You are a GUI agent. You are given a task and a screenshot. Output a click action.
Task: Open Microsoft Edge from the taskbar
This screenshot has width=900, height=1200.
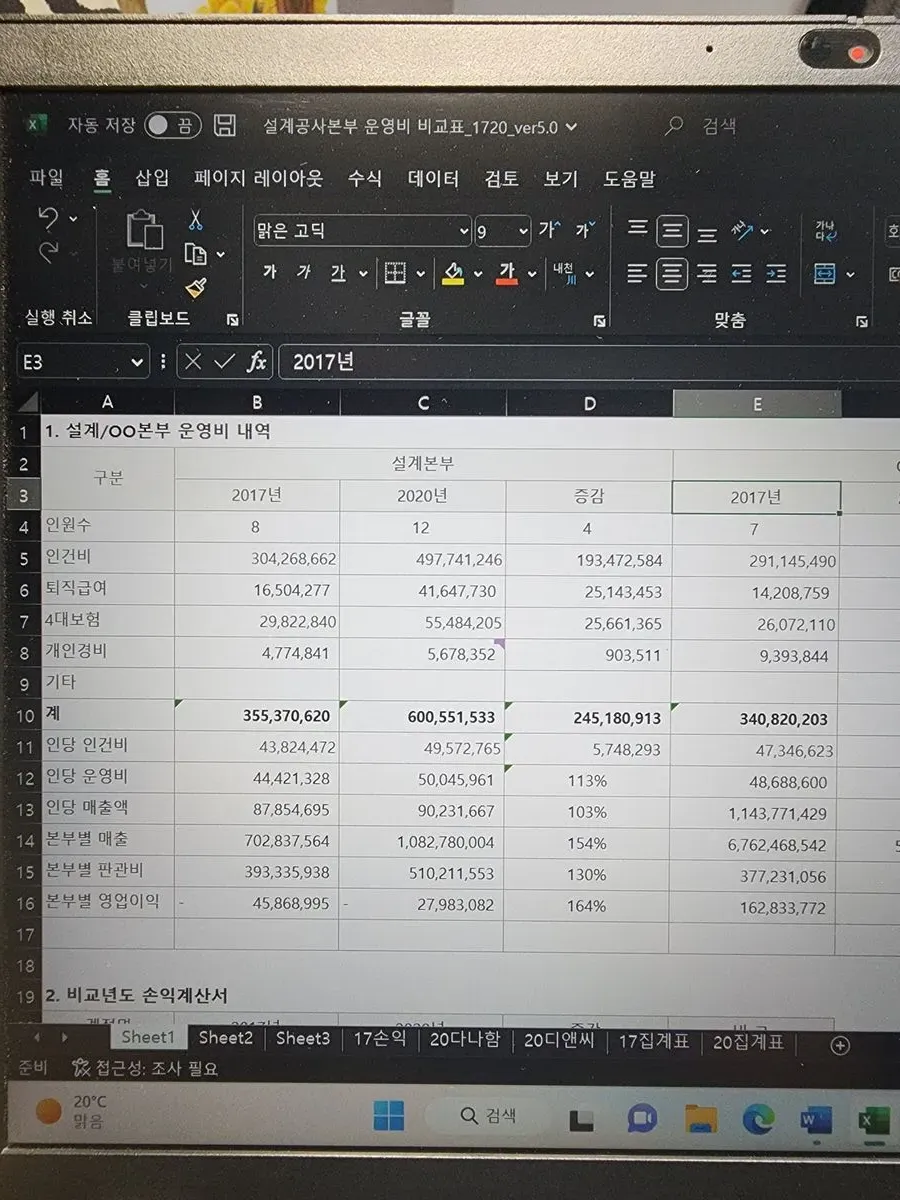(758, 1119)
